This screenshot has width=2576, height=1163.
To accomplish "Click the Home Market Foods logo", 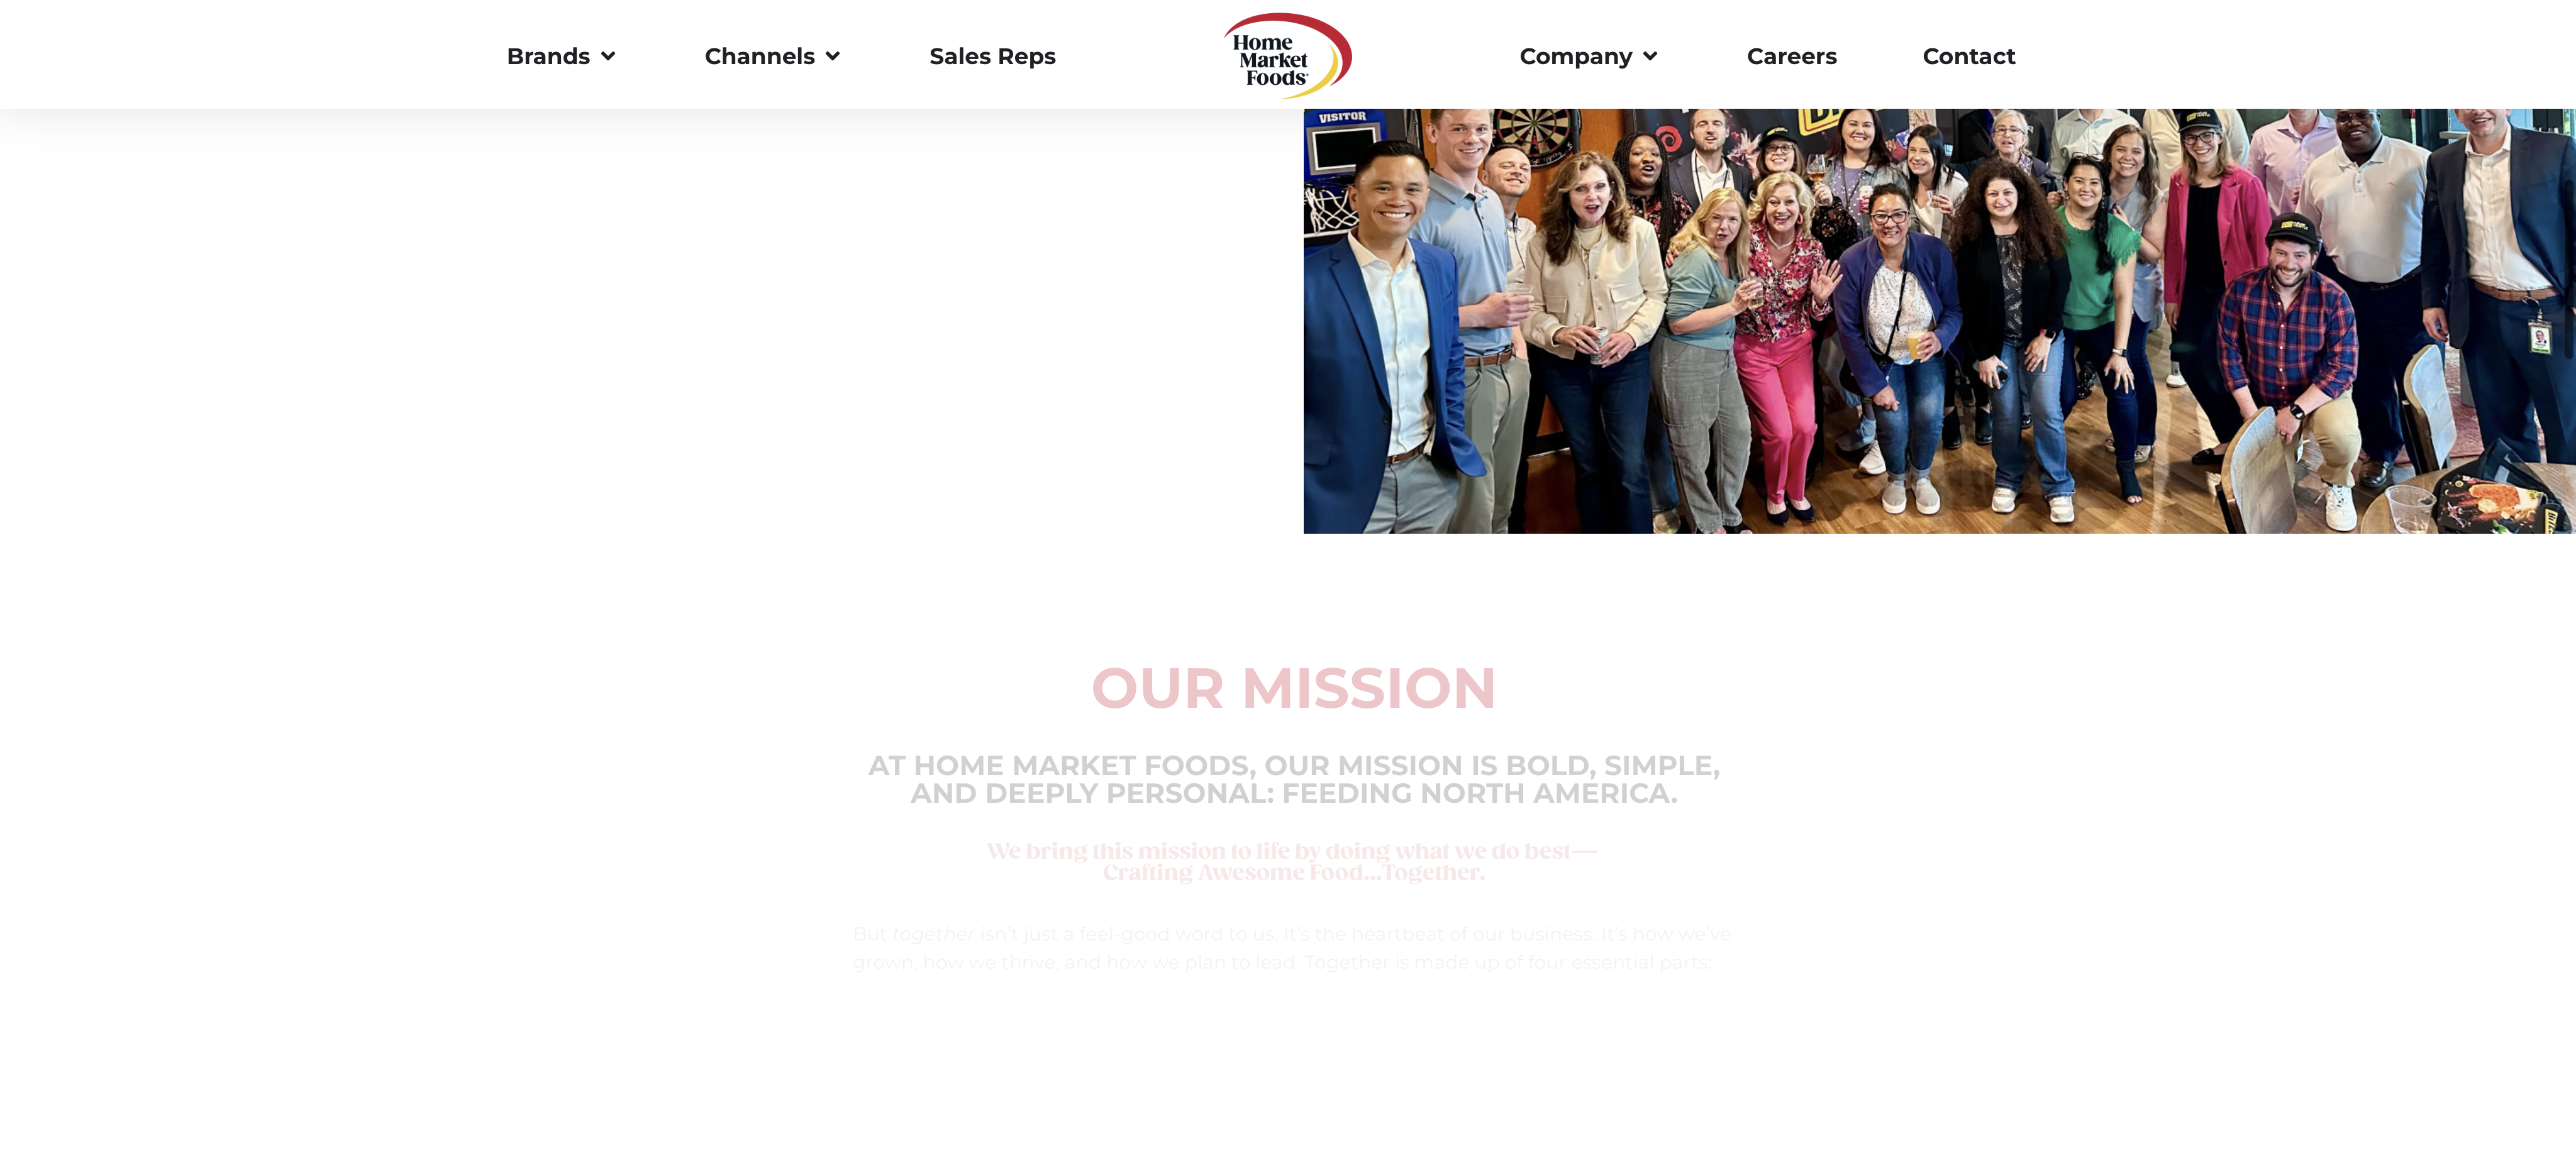I will (x=1287, y=55).
